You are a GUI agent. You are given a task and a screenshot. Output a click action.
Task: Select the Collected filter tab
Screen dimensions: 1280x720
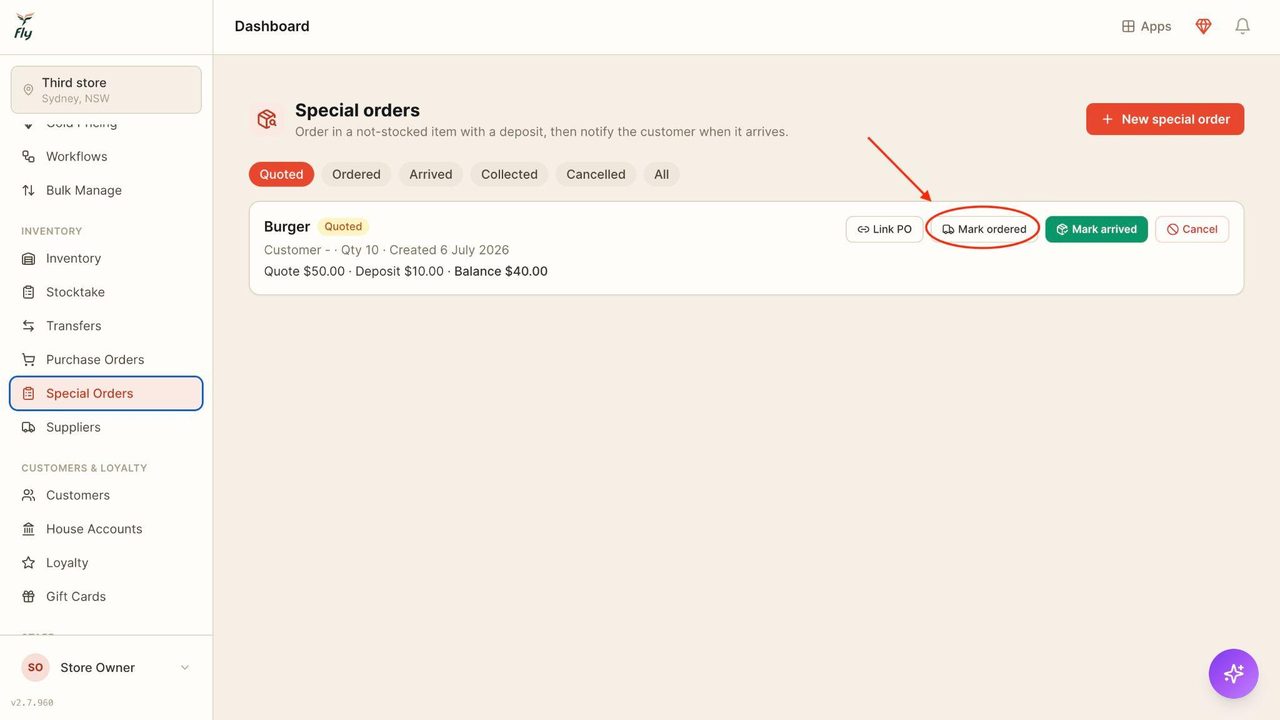pyautogui.click(x=509, y=174)
